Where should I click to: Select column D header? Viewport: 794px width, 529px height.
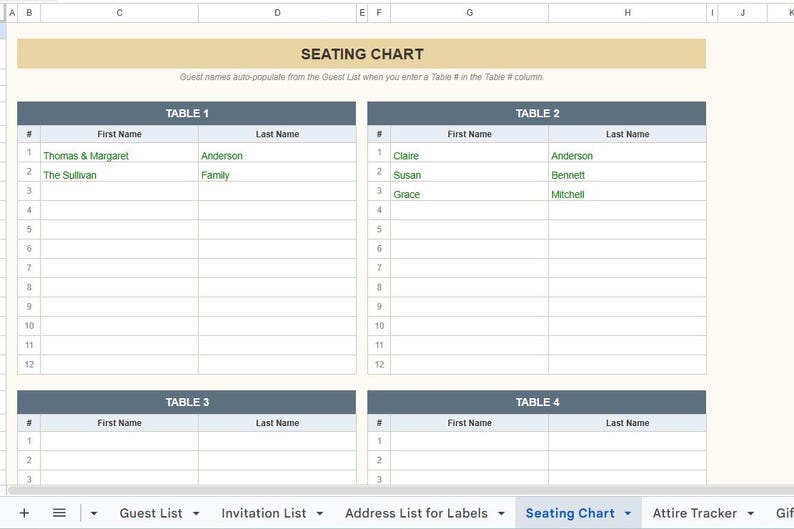pos(277,13)
